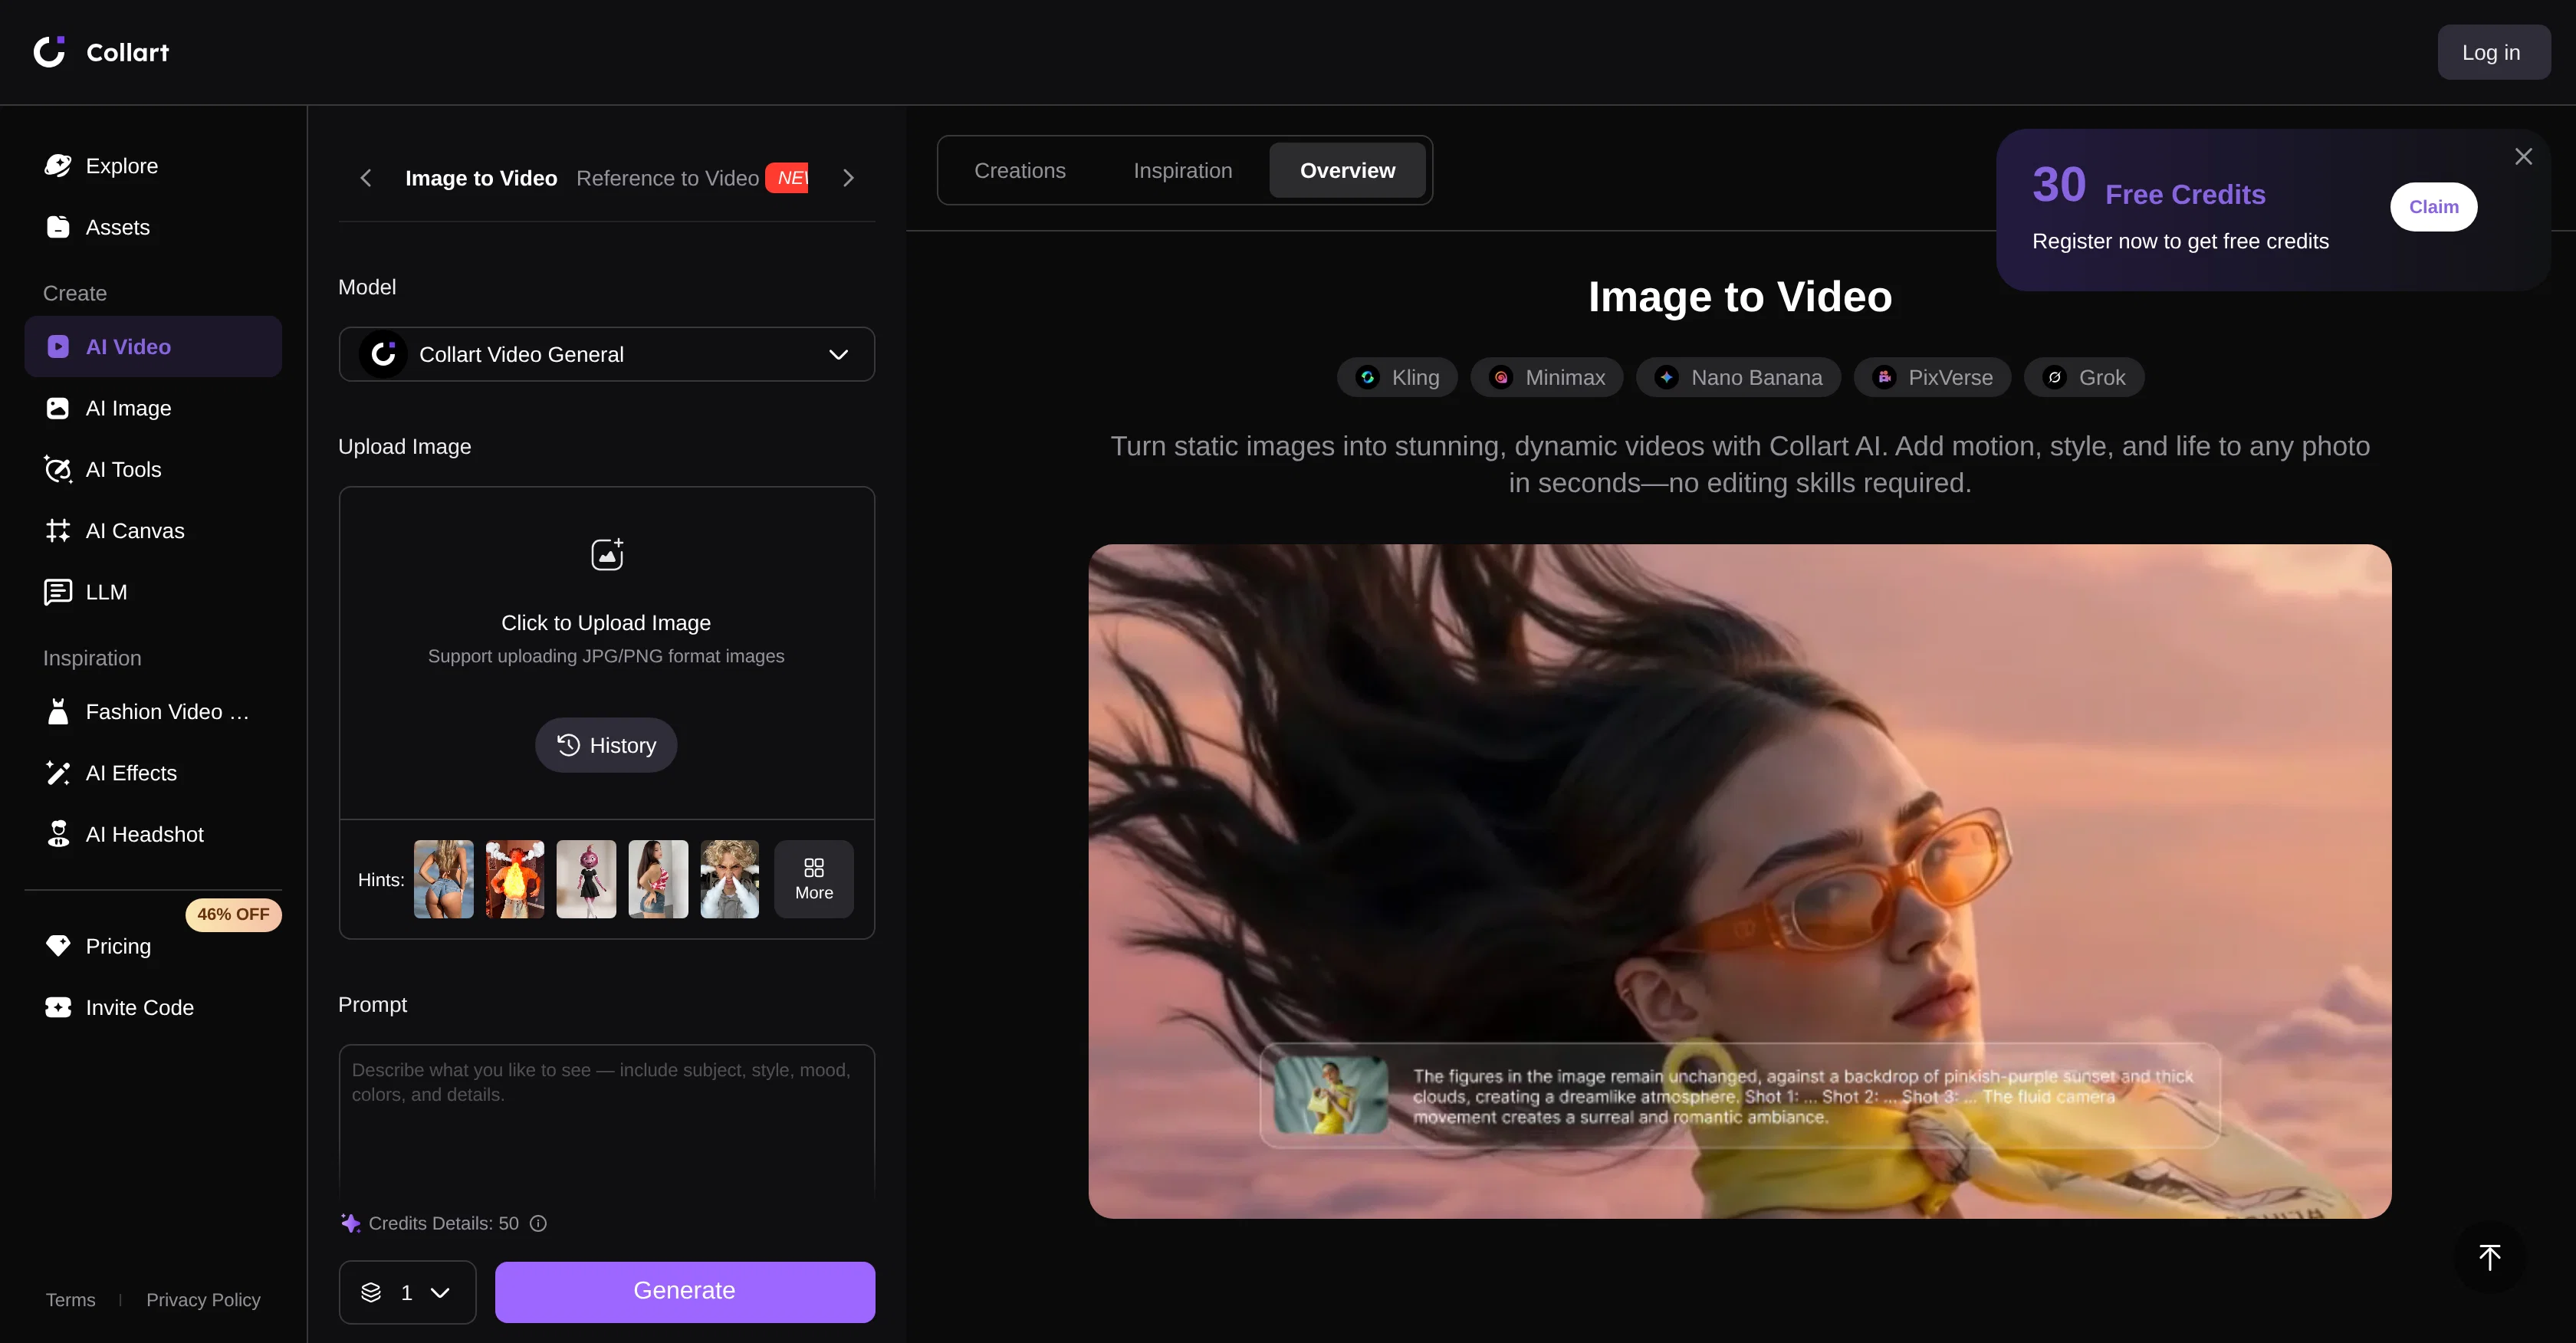Claim the 30 free credits

point(2433,207)
